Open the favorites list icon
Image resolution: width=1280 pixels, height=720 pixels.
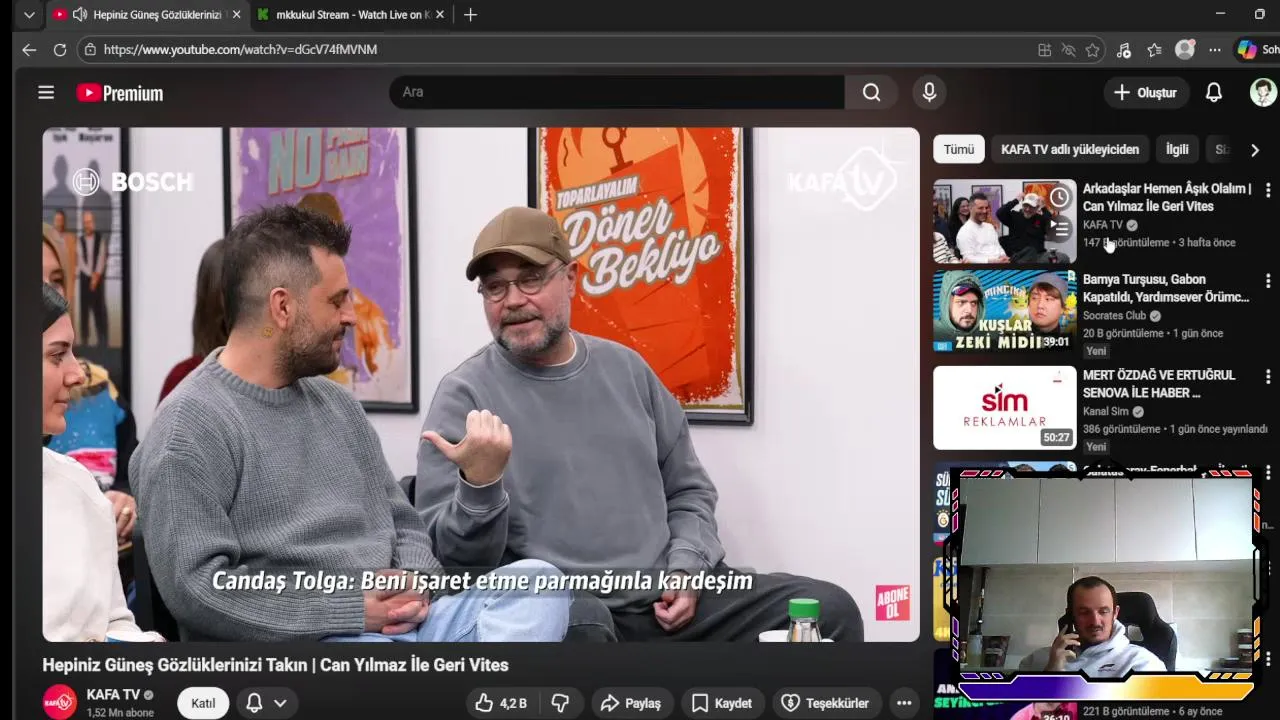[1154, 50]
